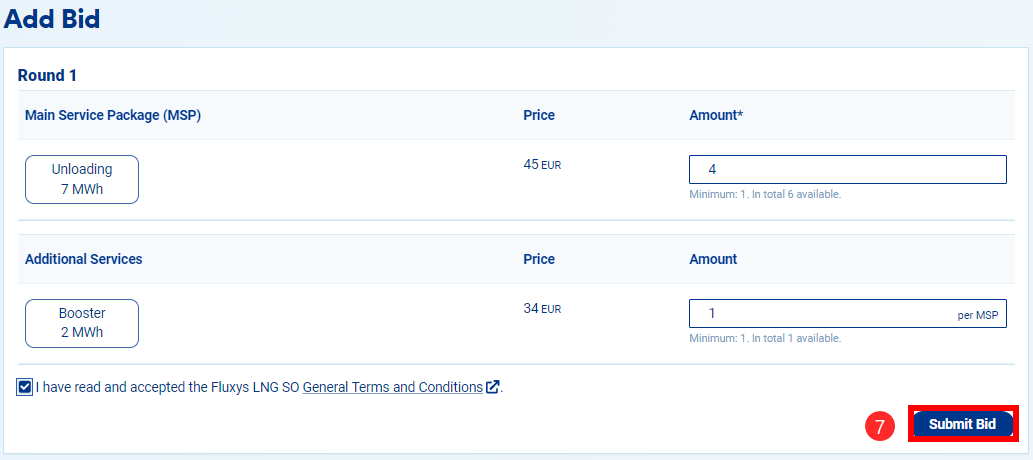Click the Submit Bid button
Image resolution: width=1033 pixels, height=460 pixels.
(962, 424)
